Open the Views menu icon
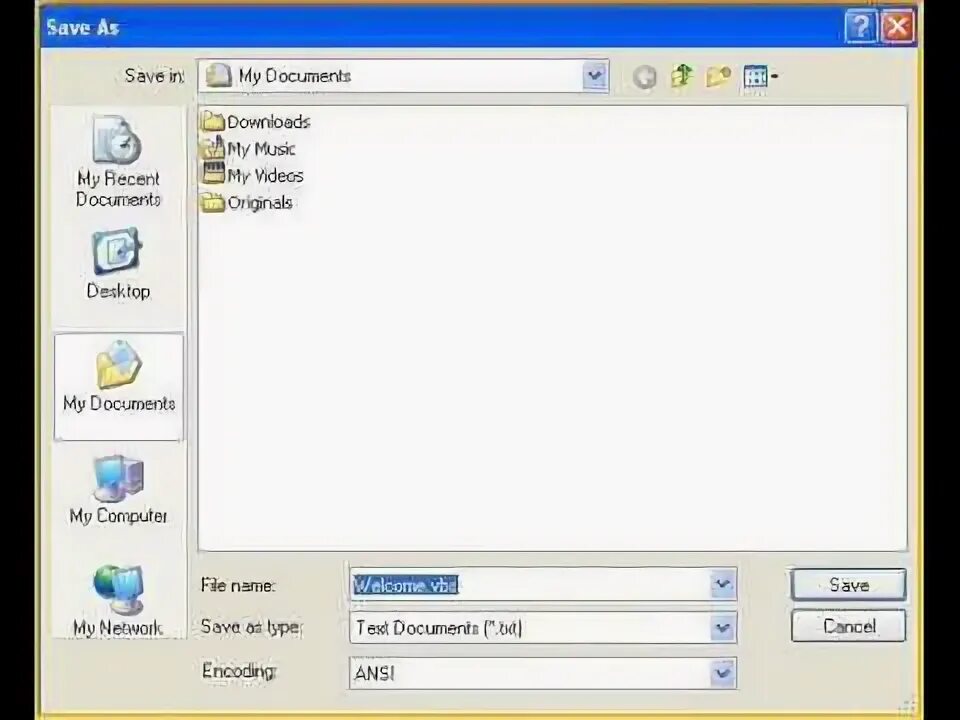This screenshot has width=960, height=720. point(760,77)
